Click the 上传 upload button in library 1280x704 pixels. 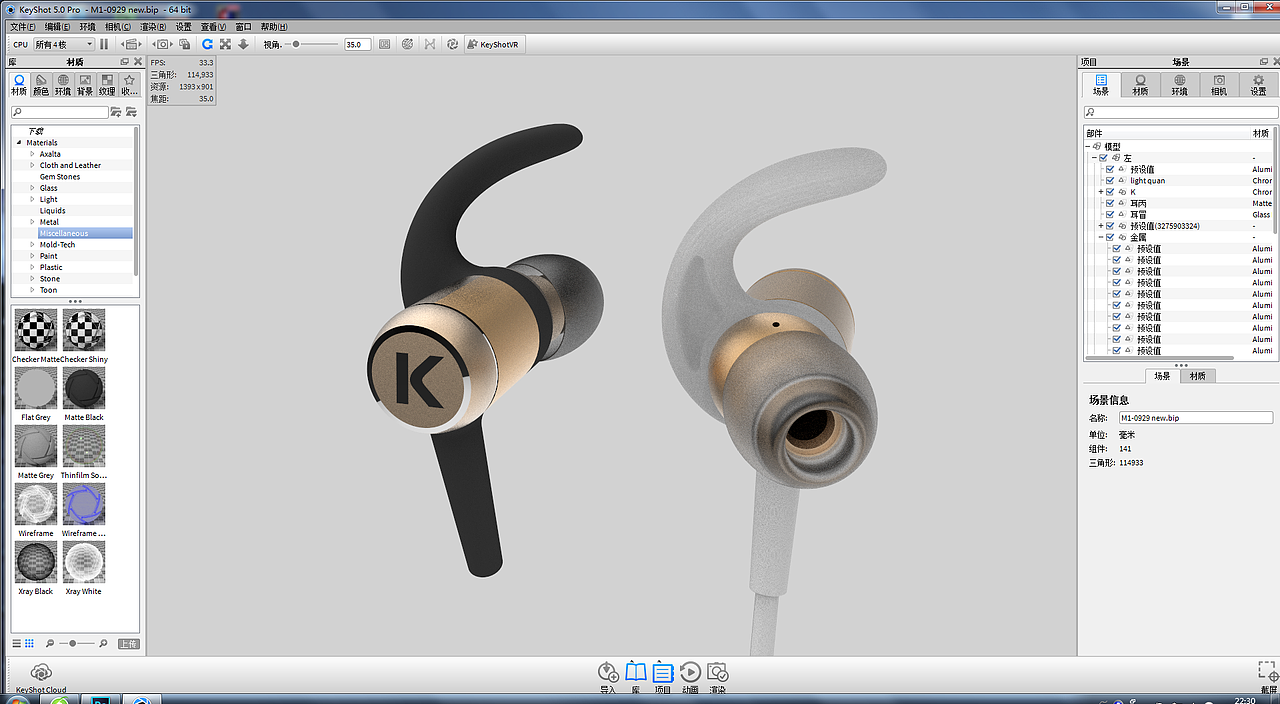point(129,643)
